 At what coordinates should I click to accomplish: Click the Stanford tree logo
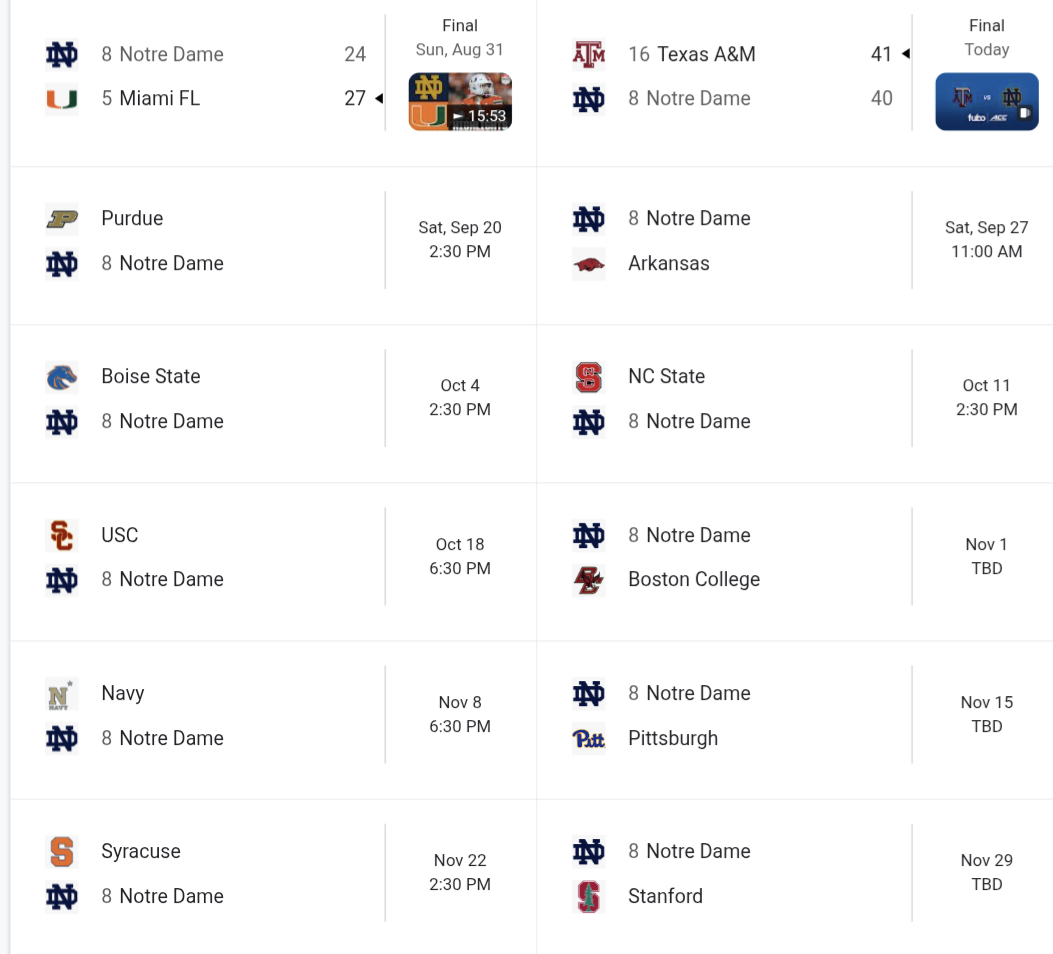(589, 896)
